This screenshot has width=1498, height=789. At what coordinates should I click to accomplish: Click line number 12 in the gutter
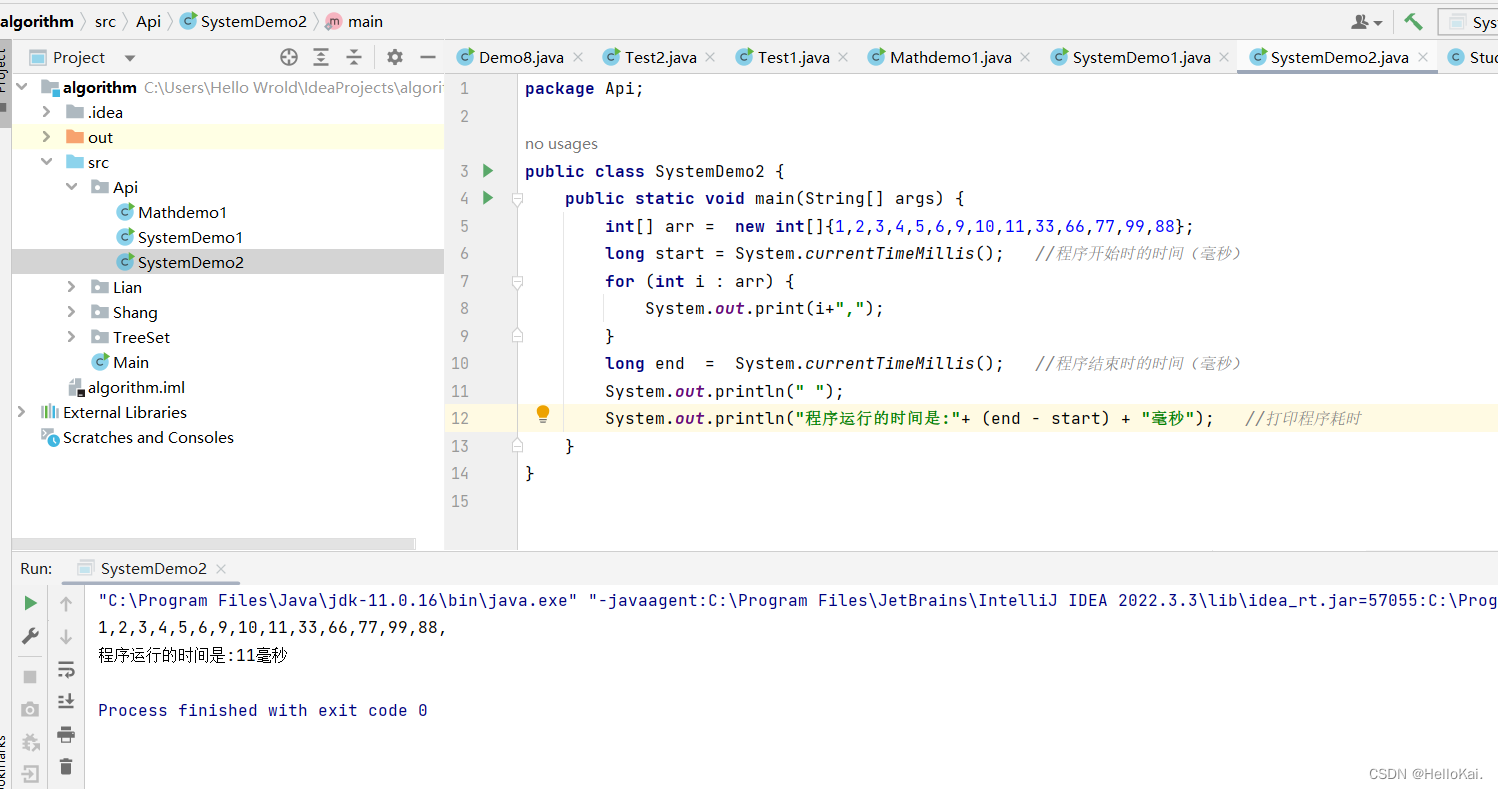pos(460,418)
